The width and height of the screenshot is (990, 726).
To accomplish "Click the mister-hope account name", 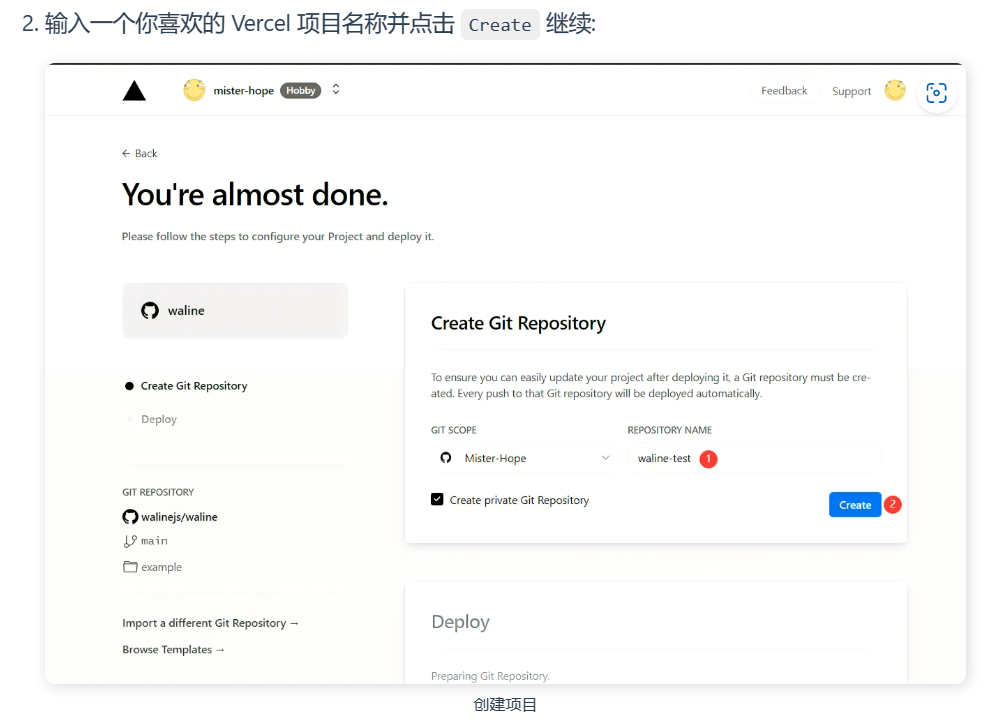I will click(x=243, y=90).
